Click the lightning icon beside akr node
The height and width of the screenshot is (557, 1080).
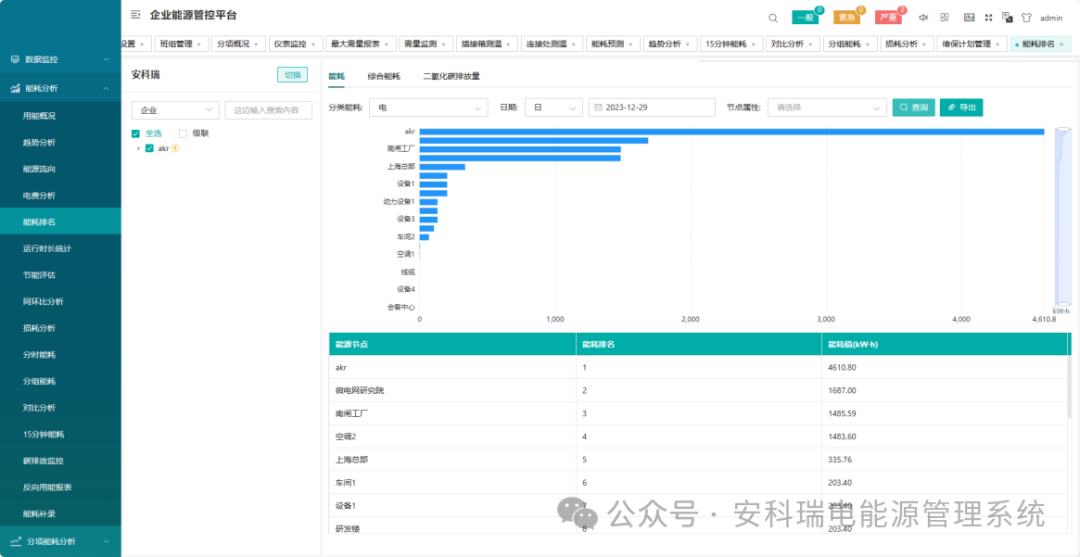click(x=175, y=148)
